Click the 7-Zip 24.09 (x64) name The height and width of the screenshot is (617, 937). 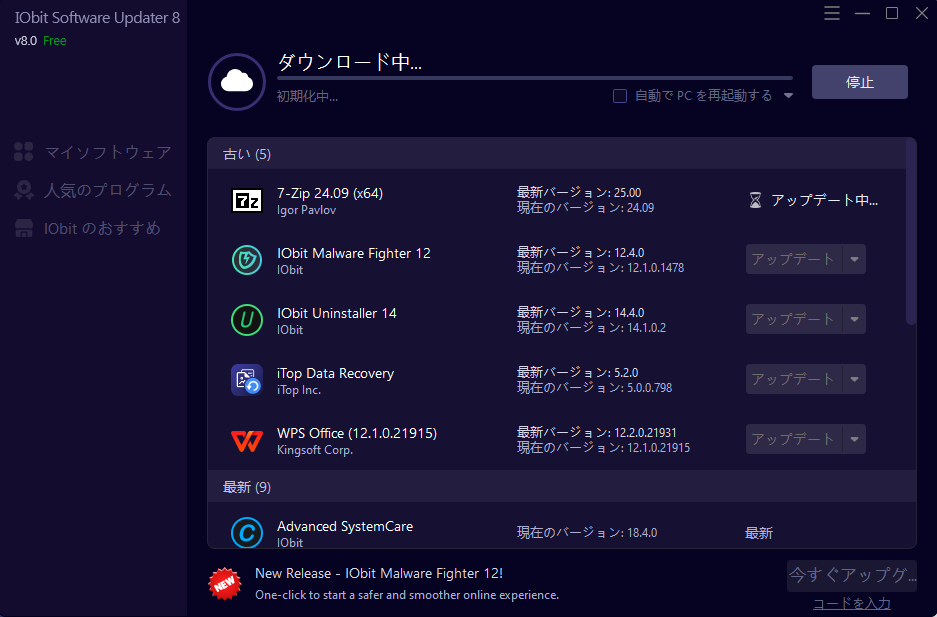(x=330, y=193)
